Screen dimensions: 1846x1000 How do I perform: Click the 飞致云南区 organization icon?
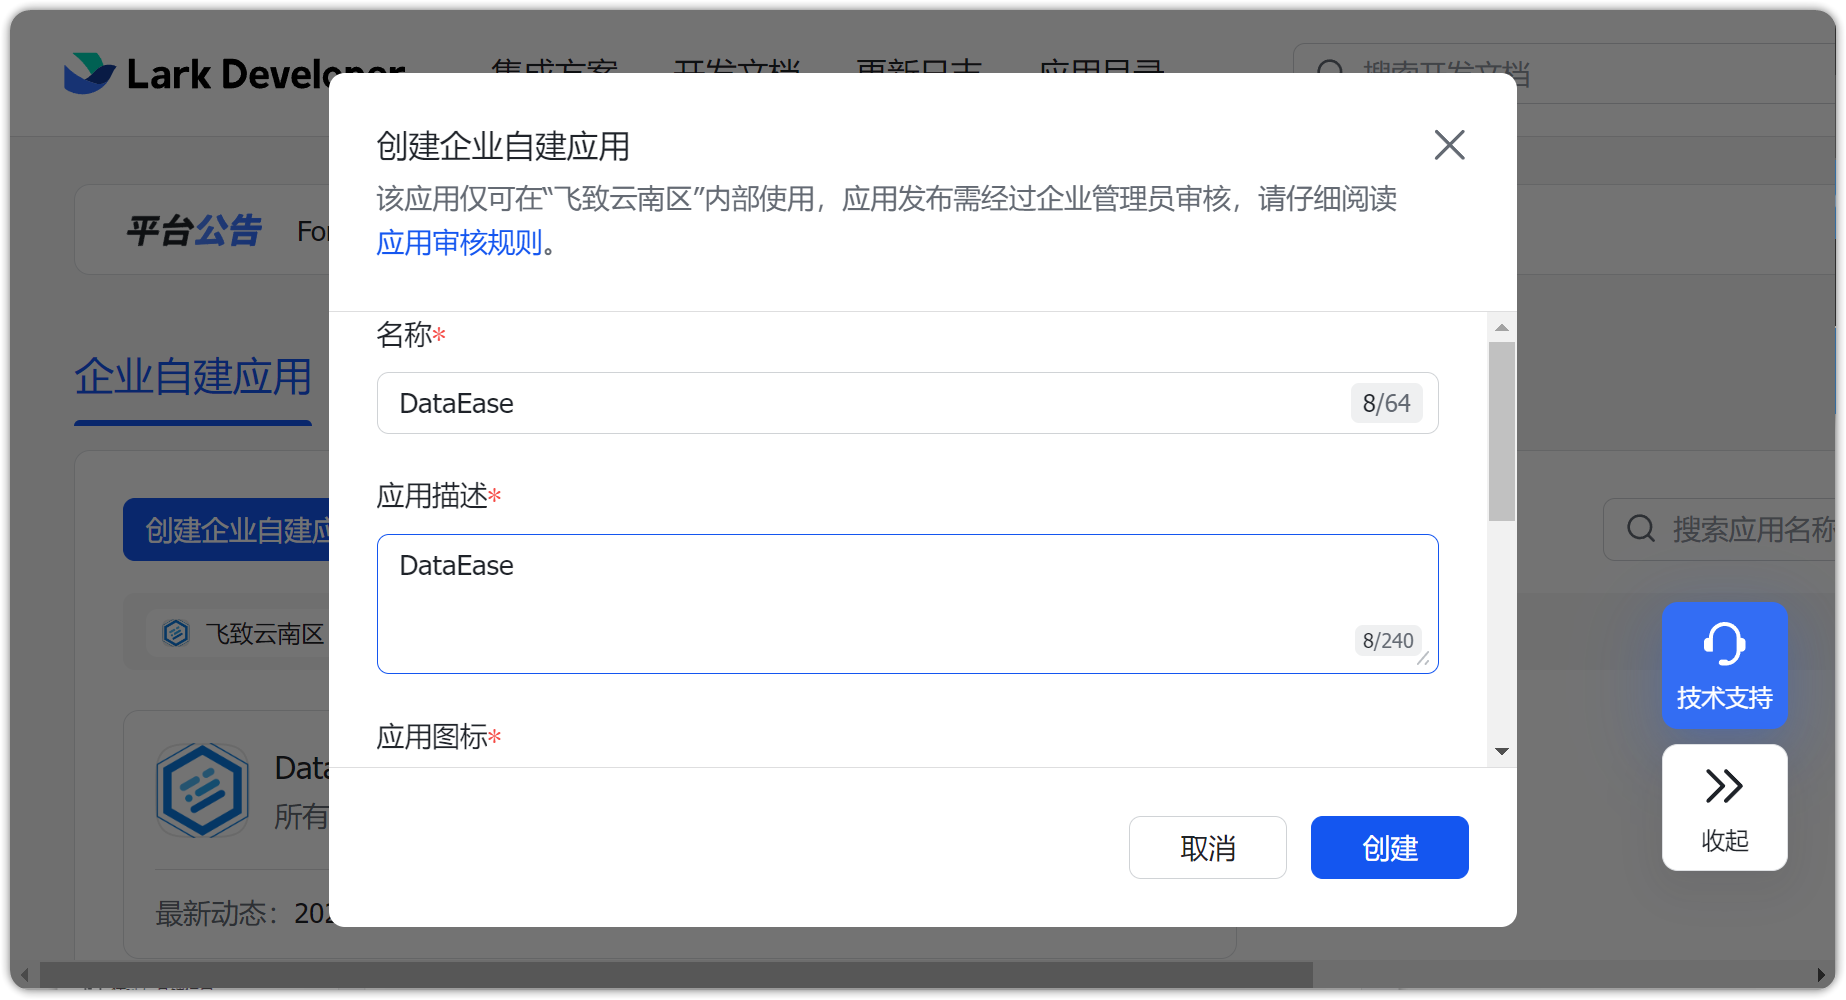click(x=176, y=633)
